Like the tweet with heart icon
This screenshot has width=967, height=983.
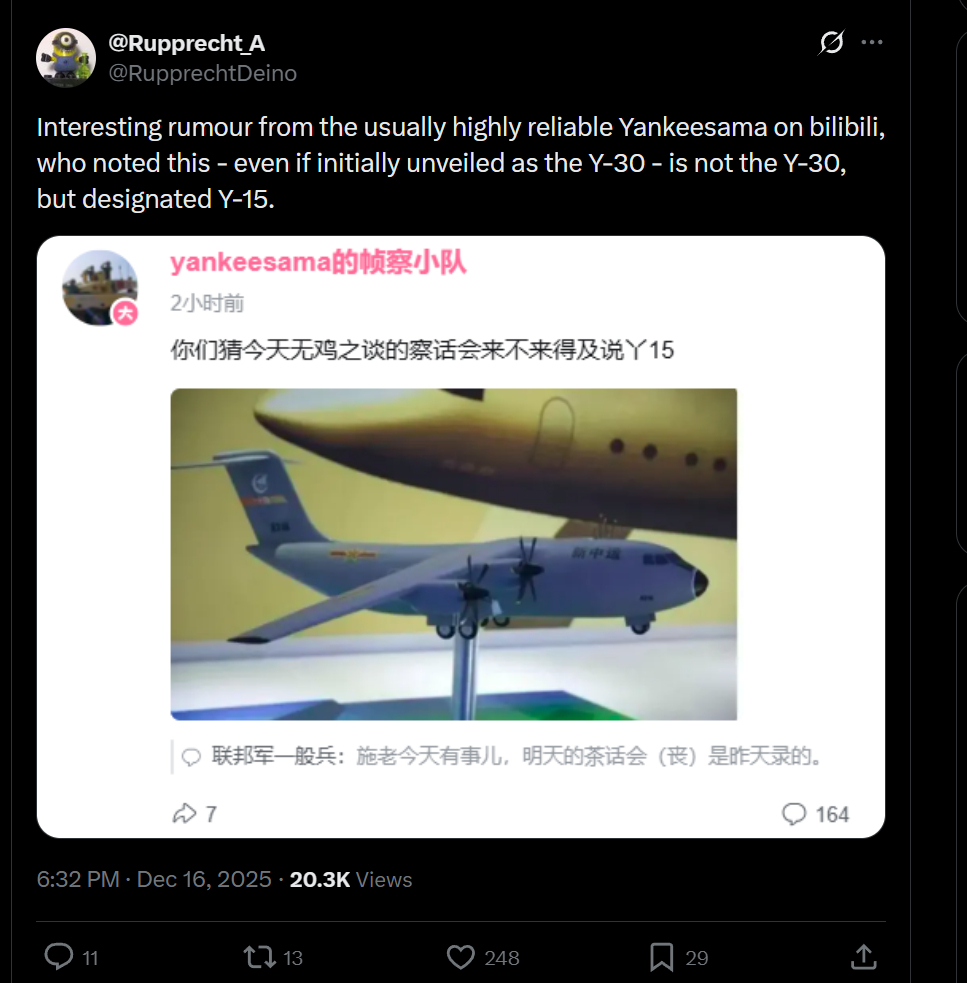pyautogui.click(x=460, y=957)
